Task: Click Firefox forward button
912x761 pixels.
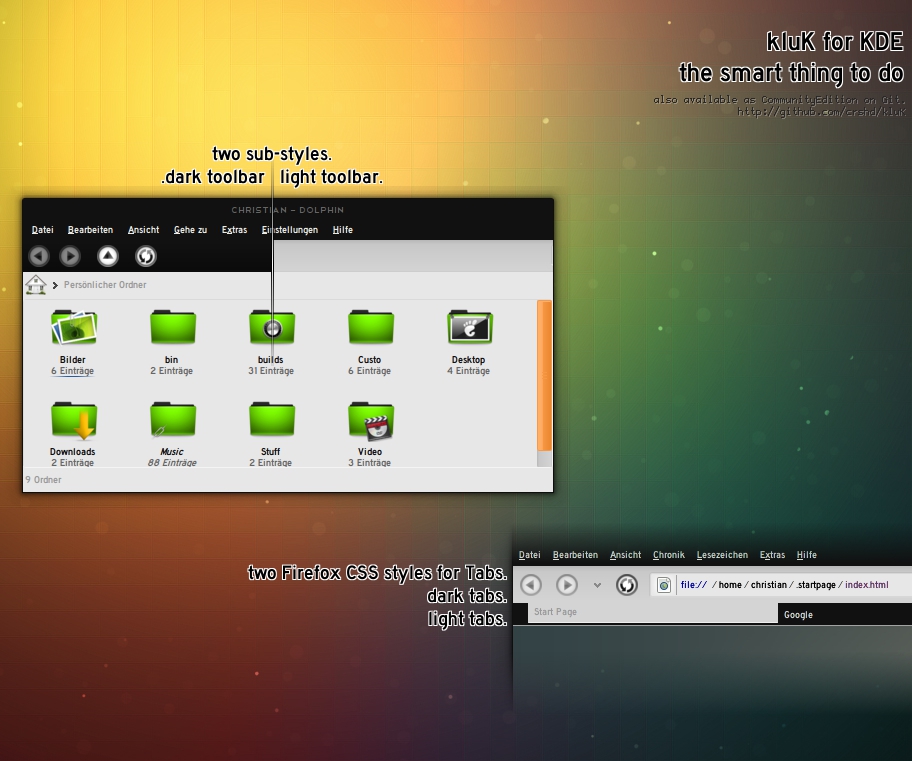Action: pyautogui.click(x=567, y=585)
